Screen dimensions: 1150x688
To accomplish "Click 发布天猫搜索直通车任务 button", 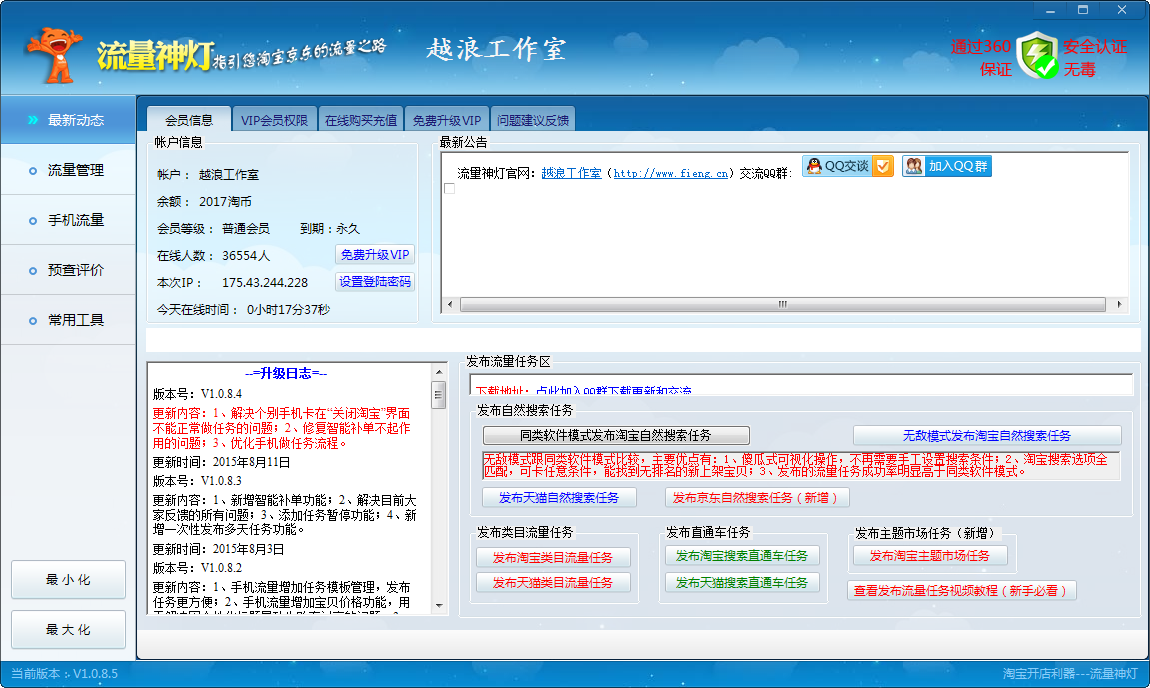I will click(741, 582).
